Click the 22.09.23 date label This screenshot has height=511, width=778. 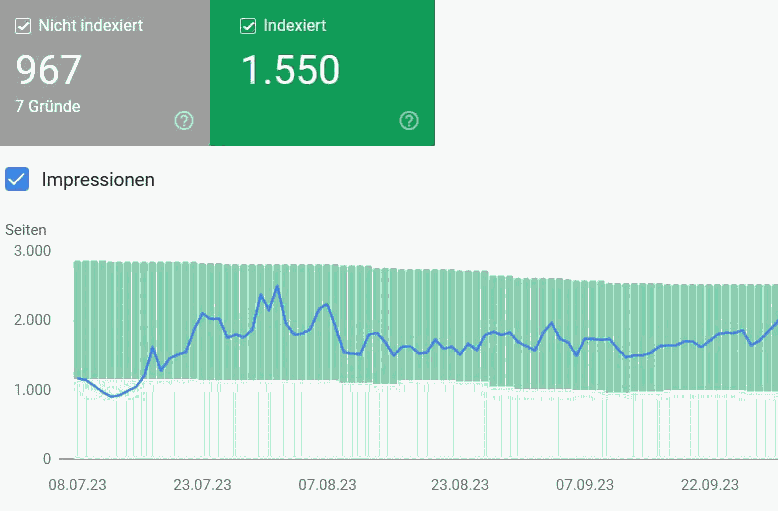click(710, 485)
